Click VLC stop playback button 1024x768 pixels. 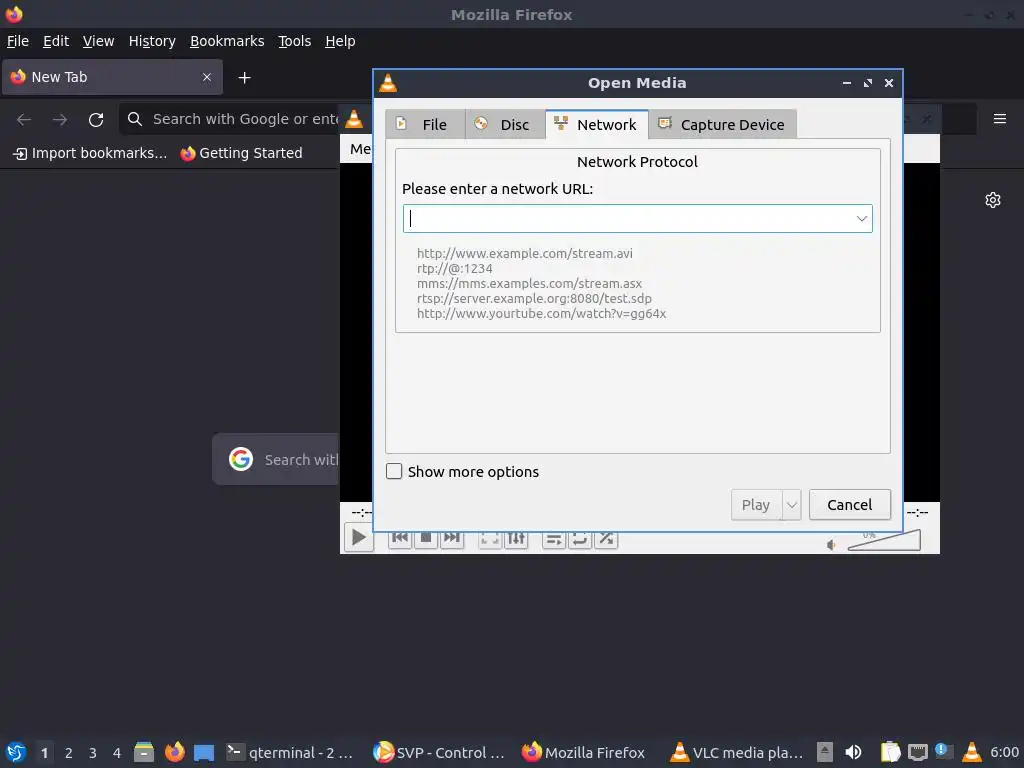click(x=426, y=539)
